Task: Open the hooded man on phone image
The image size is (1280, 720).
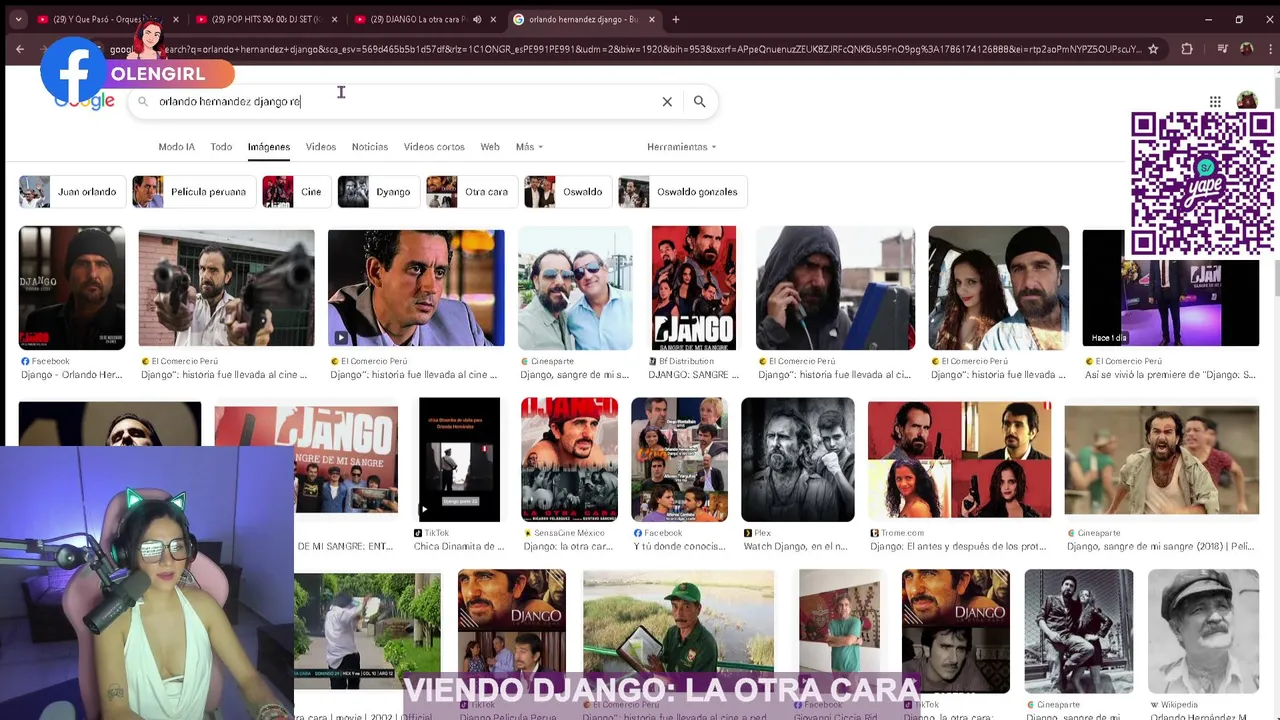Action: pos(835,288)
